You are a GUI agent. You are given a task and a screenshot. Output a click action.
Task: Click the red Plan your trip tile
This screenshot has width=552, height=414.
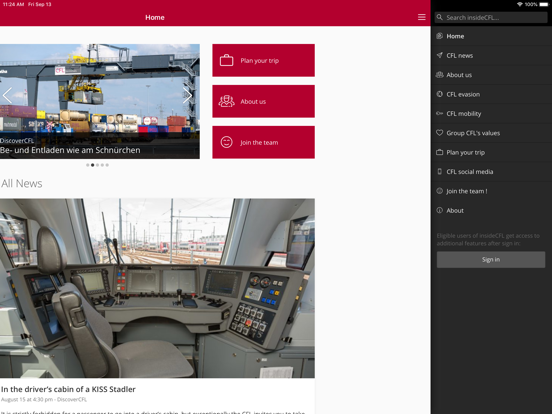pyautogui.click(x=263, y=60)
